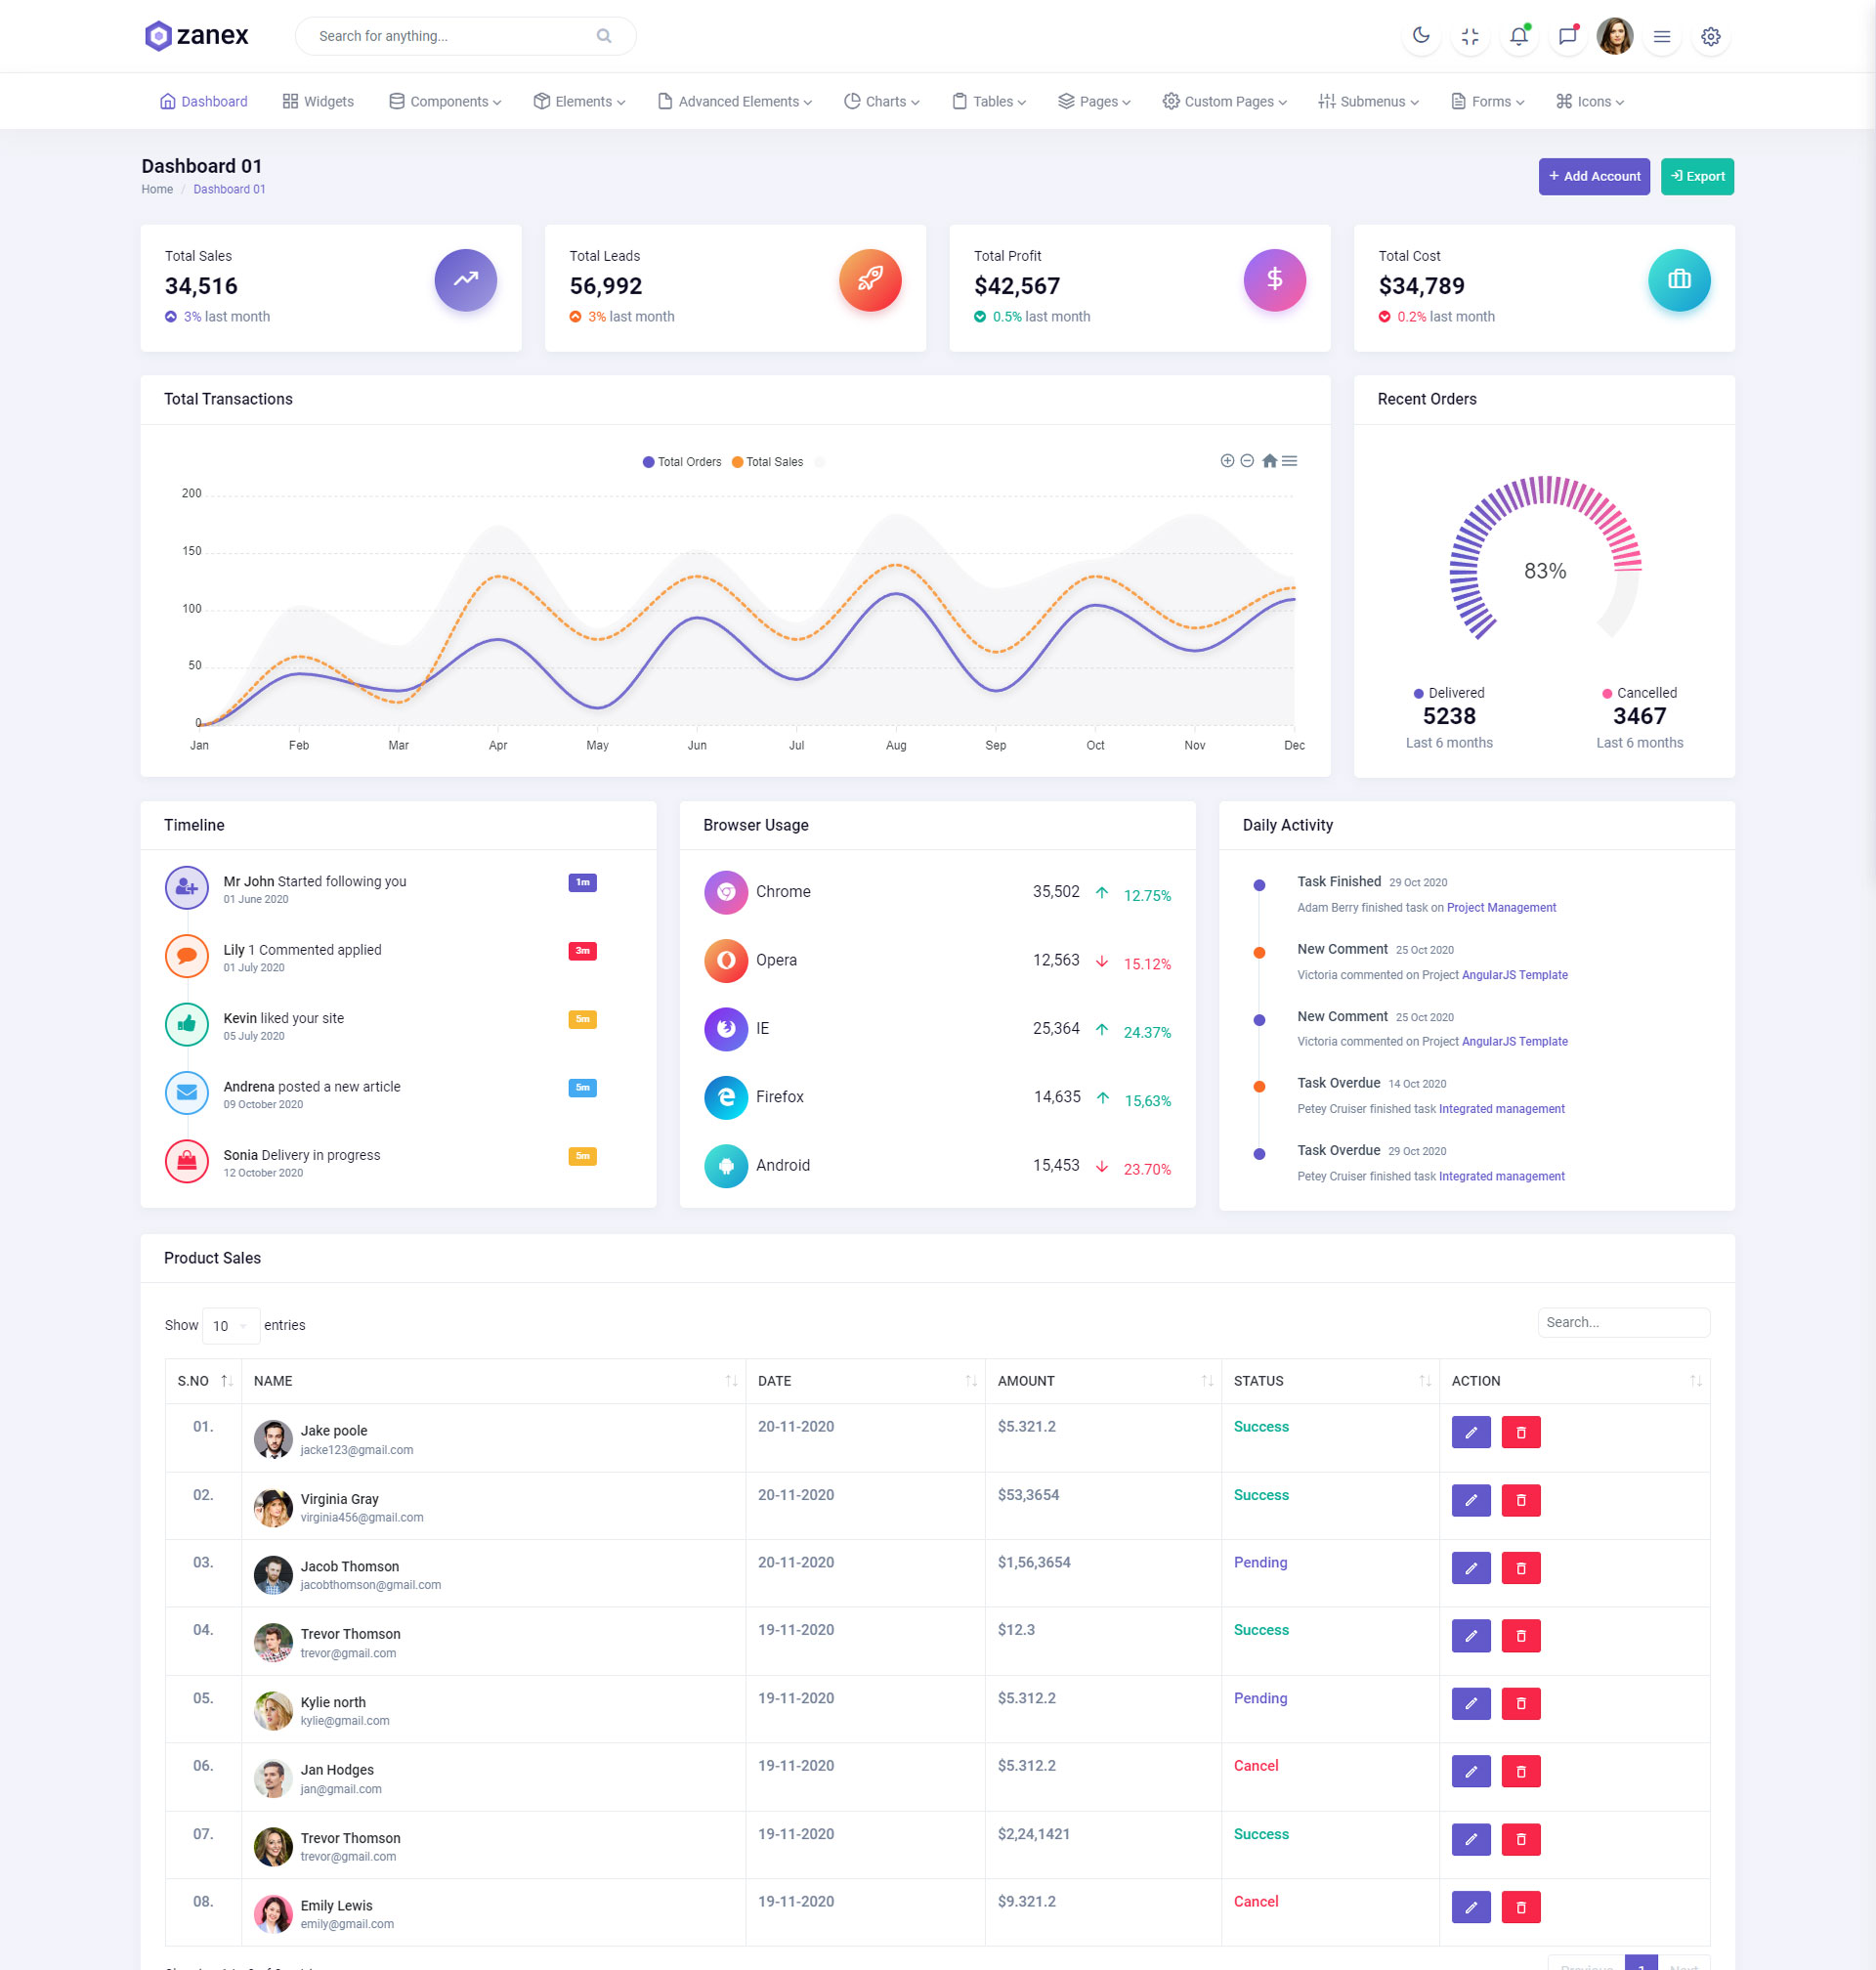Open the messages chat icon

point(1567,36)
